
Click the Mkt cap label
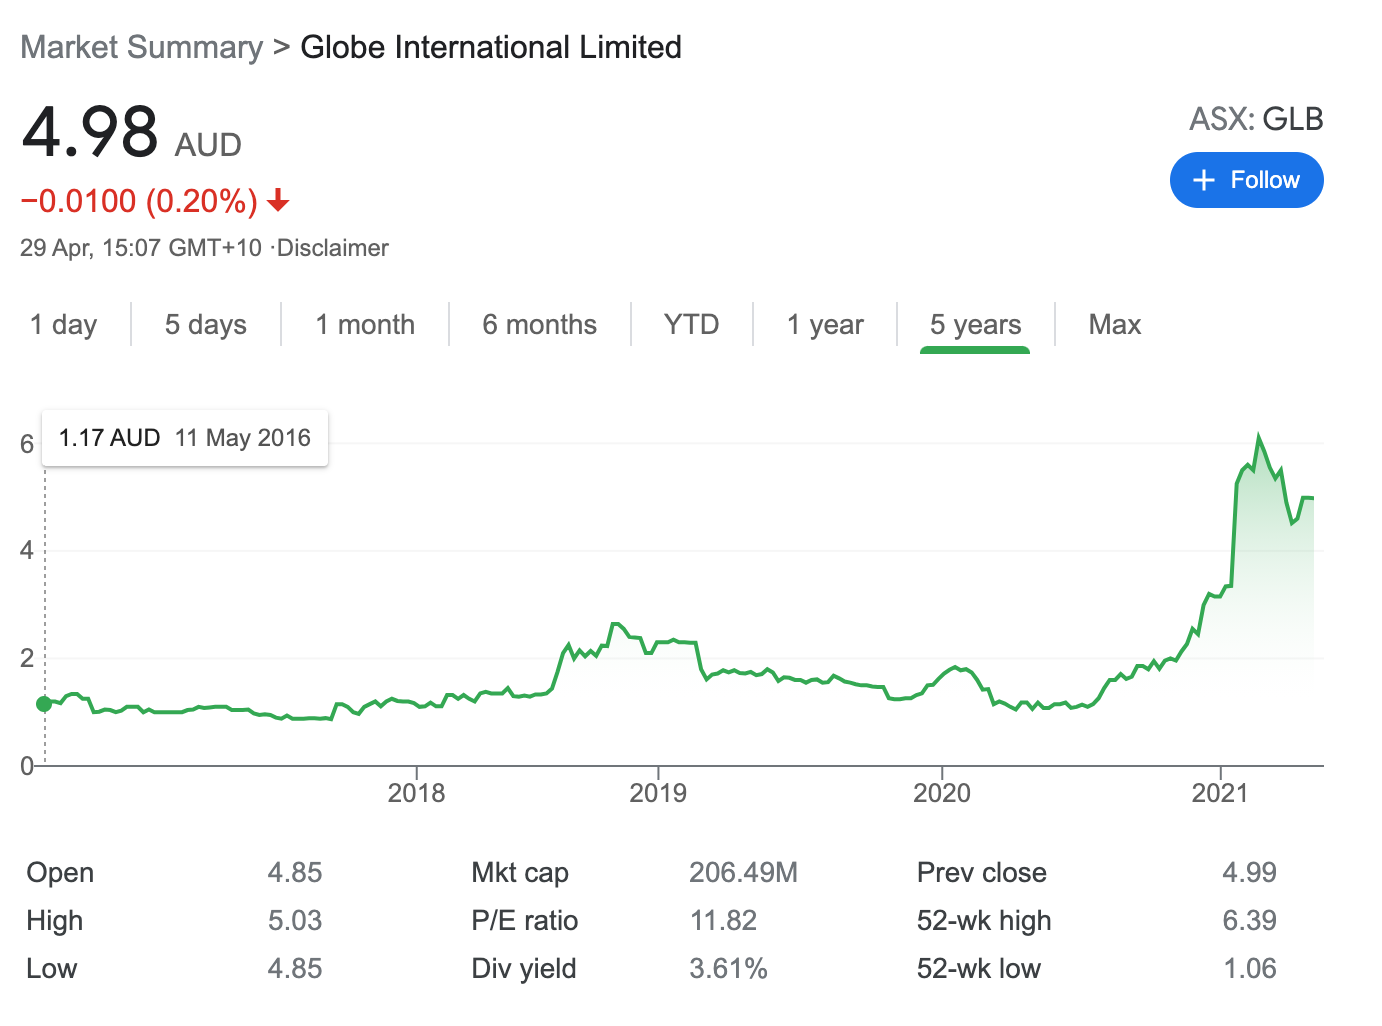[x=520, y=872]
